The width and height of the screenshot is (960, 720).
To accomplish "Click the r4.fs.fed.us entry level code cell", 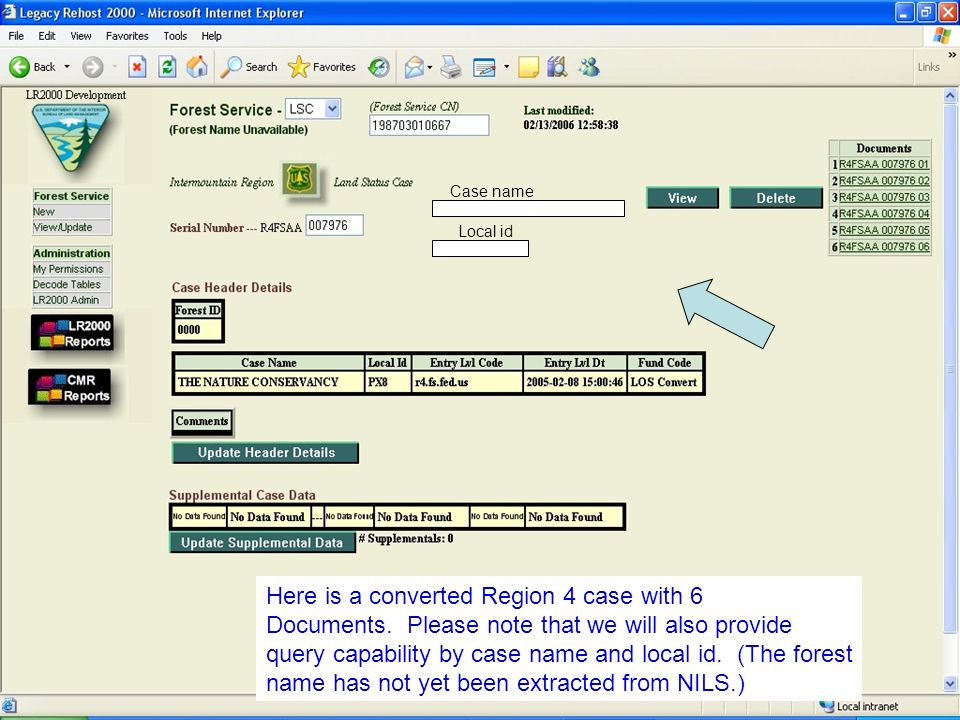I will (467, 382).
